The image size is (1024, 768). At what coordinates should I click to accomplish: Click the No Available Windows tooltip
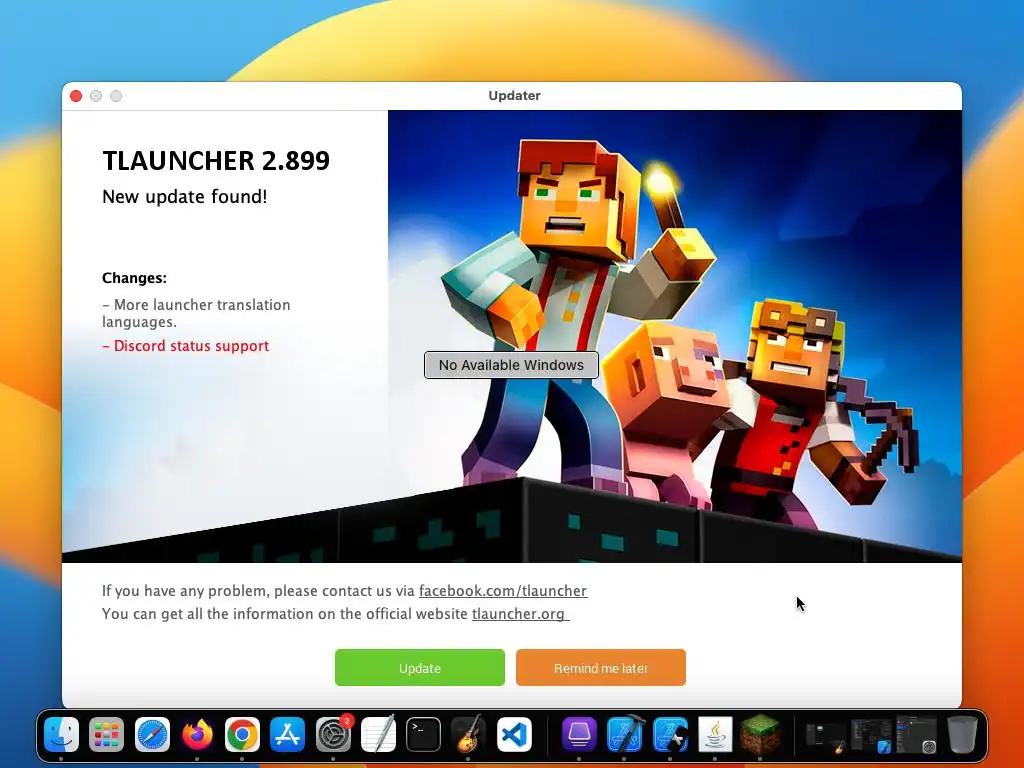[511, 365]
